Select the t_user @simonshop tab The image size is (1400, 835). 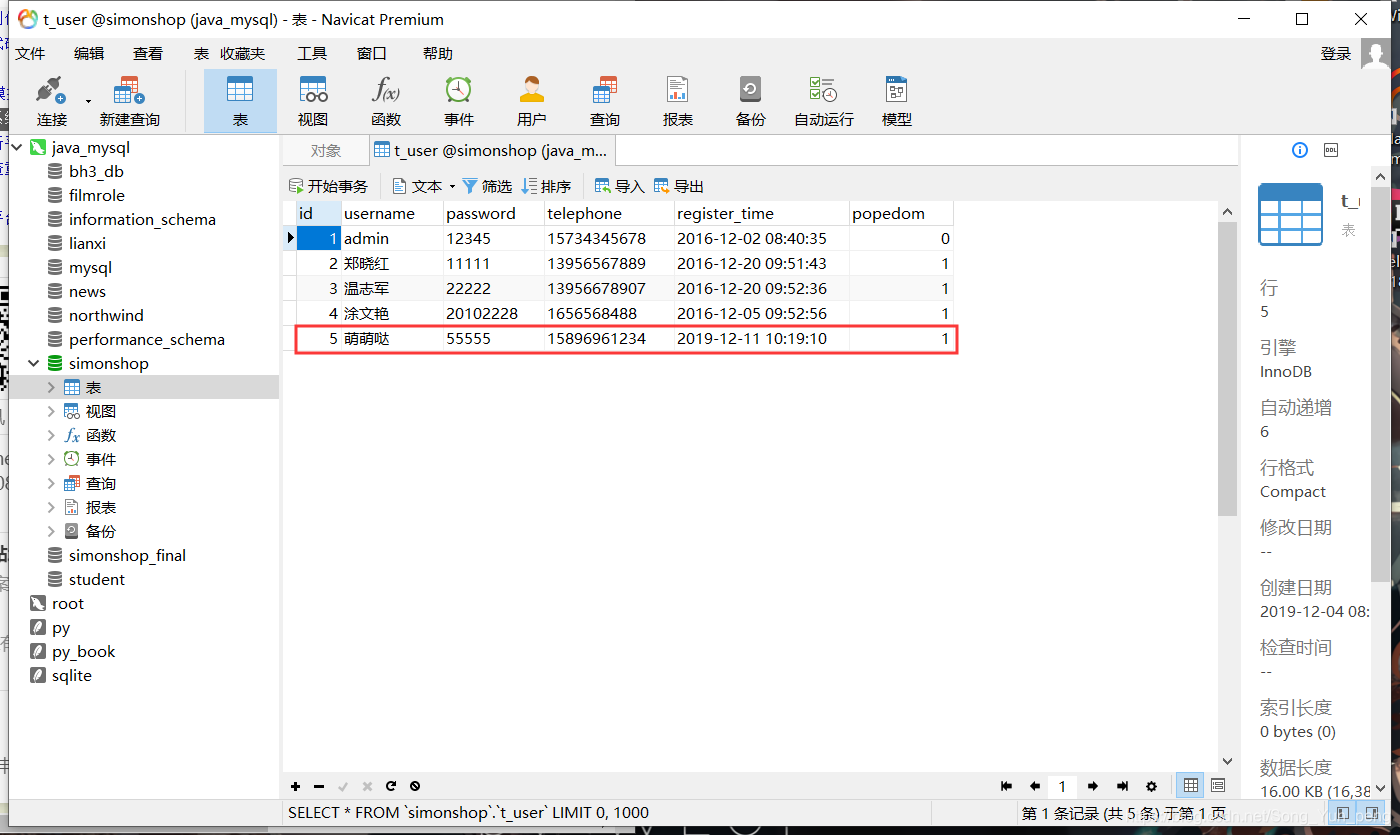click(x=491, y=151)
